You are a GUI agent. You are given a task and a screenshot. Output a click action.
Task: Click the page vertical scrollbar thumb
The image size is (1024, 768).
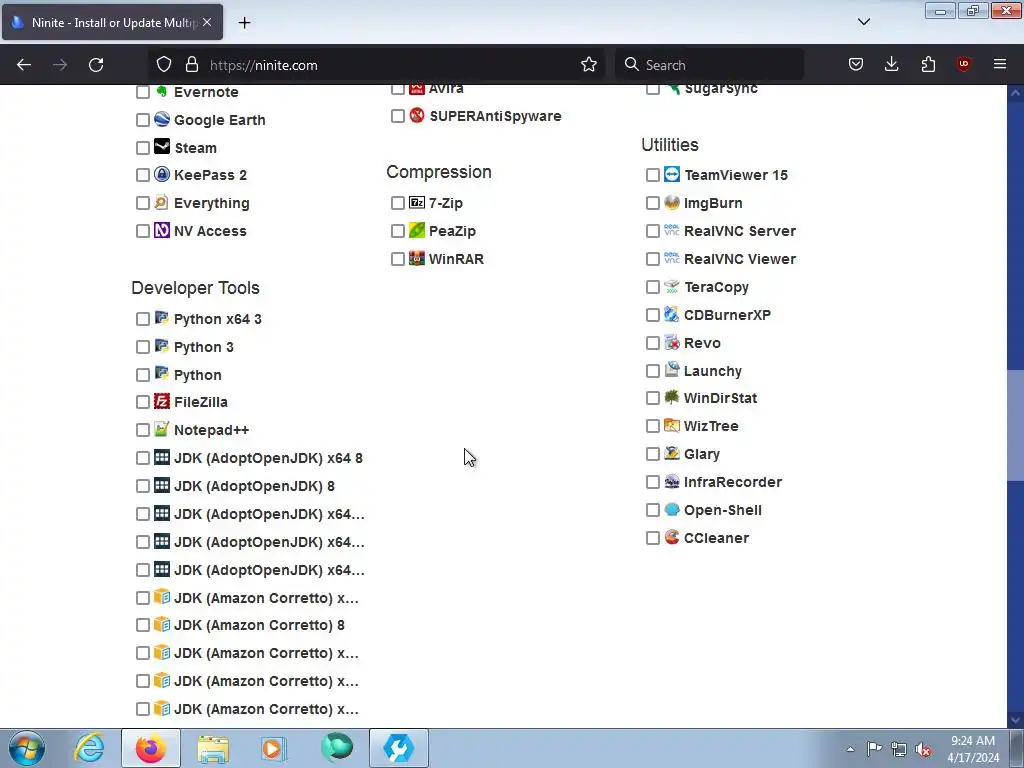pos(1015,425)
